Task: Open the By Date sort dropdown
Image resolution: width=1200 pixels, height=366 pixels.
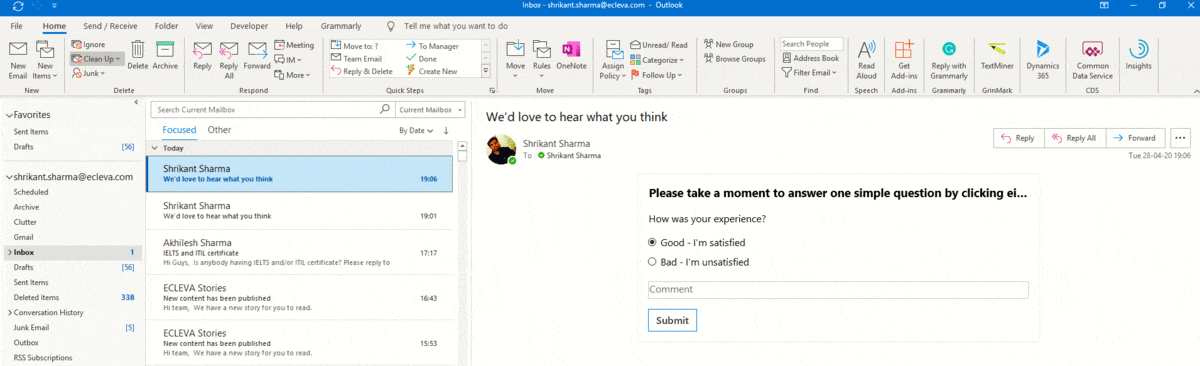Action: 415,131
